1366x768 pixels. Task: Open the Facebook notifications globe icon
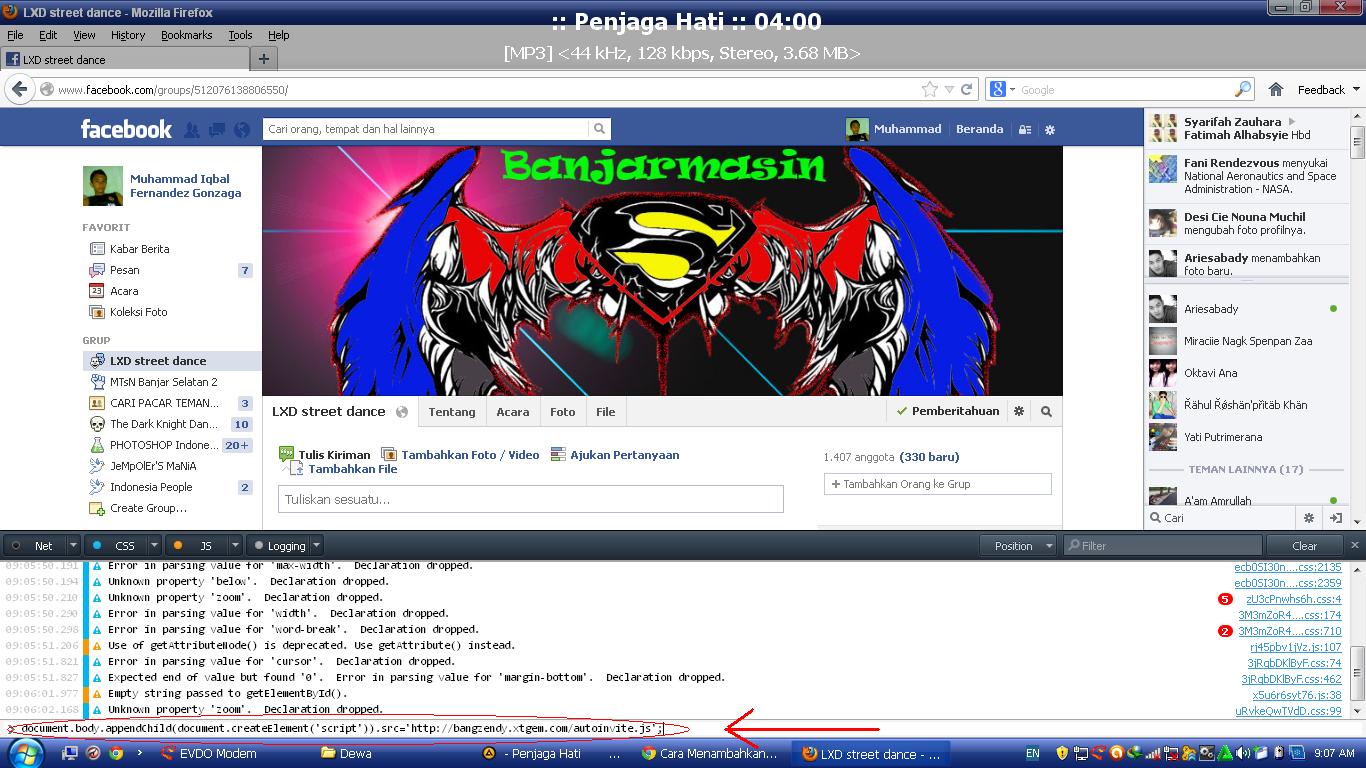pos(242,129)
